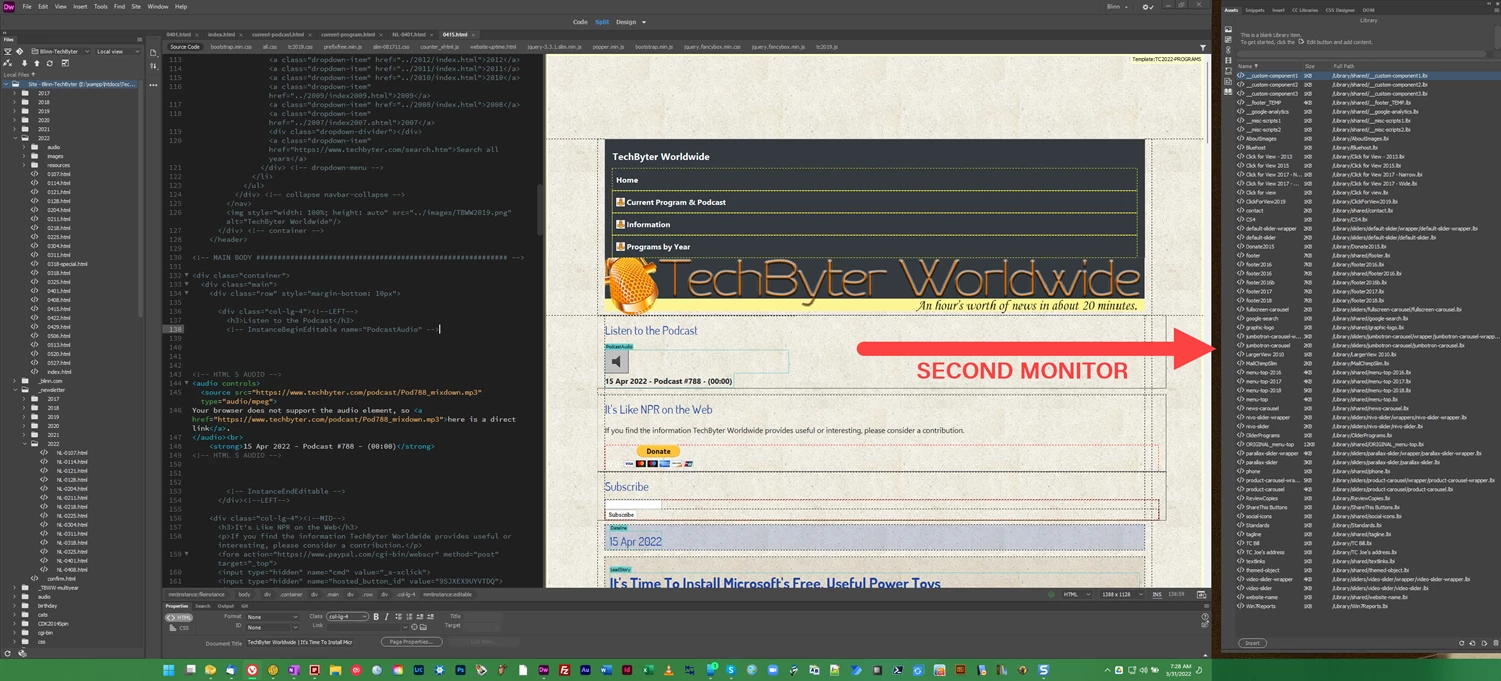Switch to Split view

tap(602, 22)
